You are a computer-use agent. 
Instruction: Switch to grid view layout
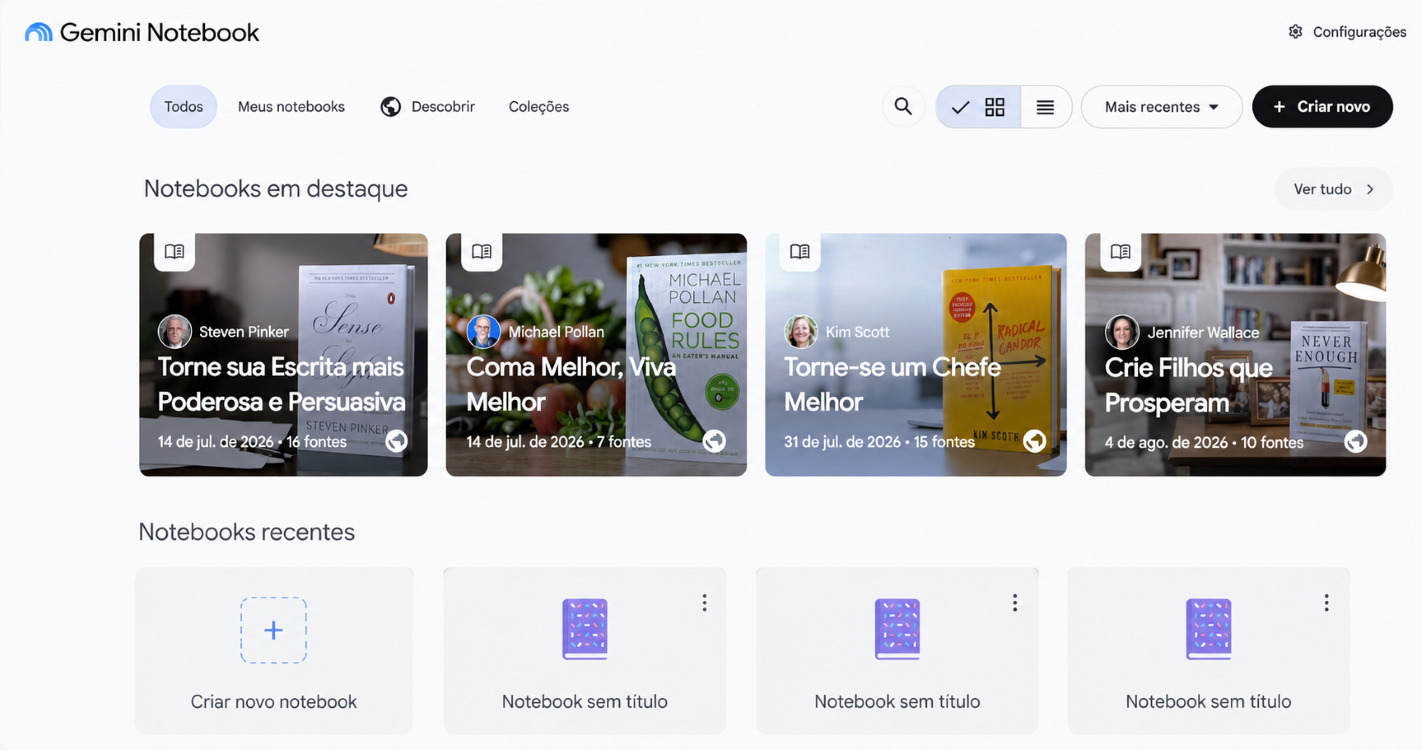978,107
